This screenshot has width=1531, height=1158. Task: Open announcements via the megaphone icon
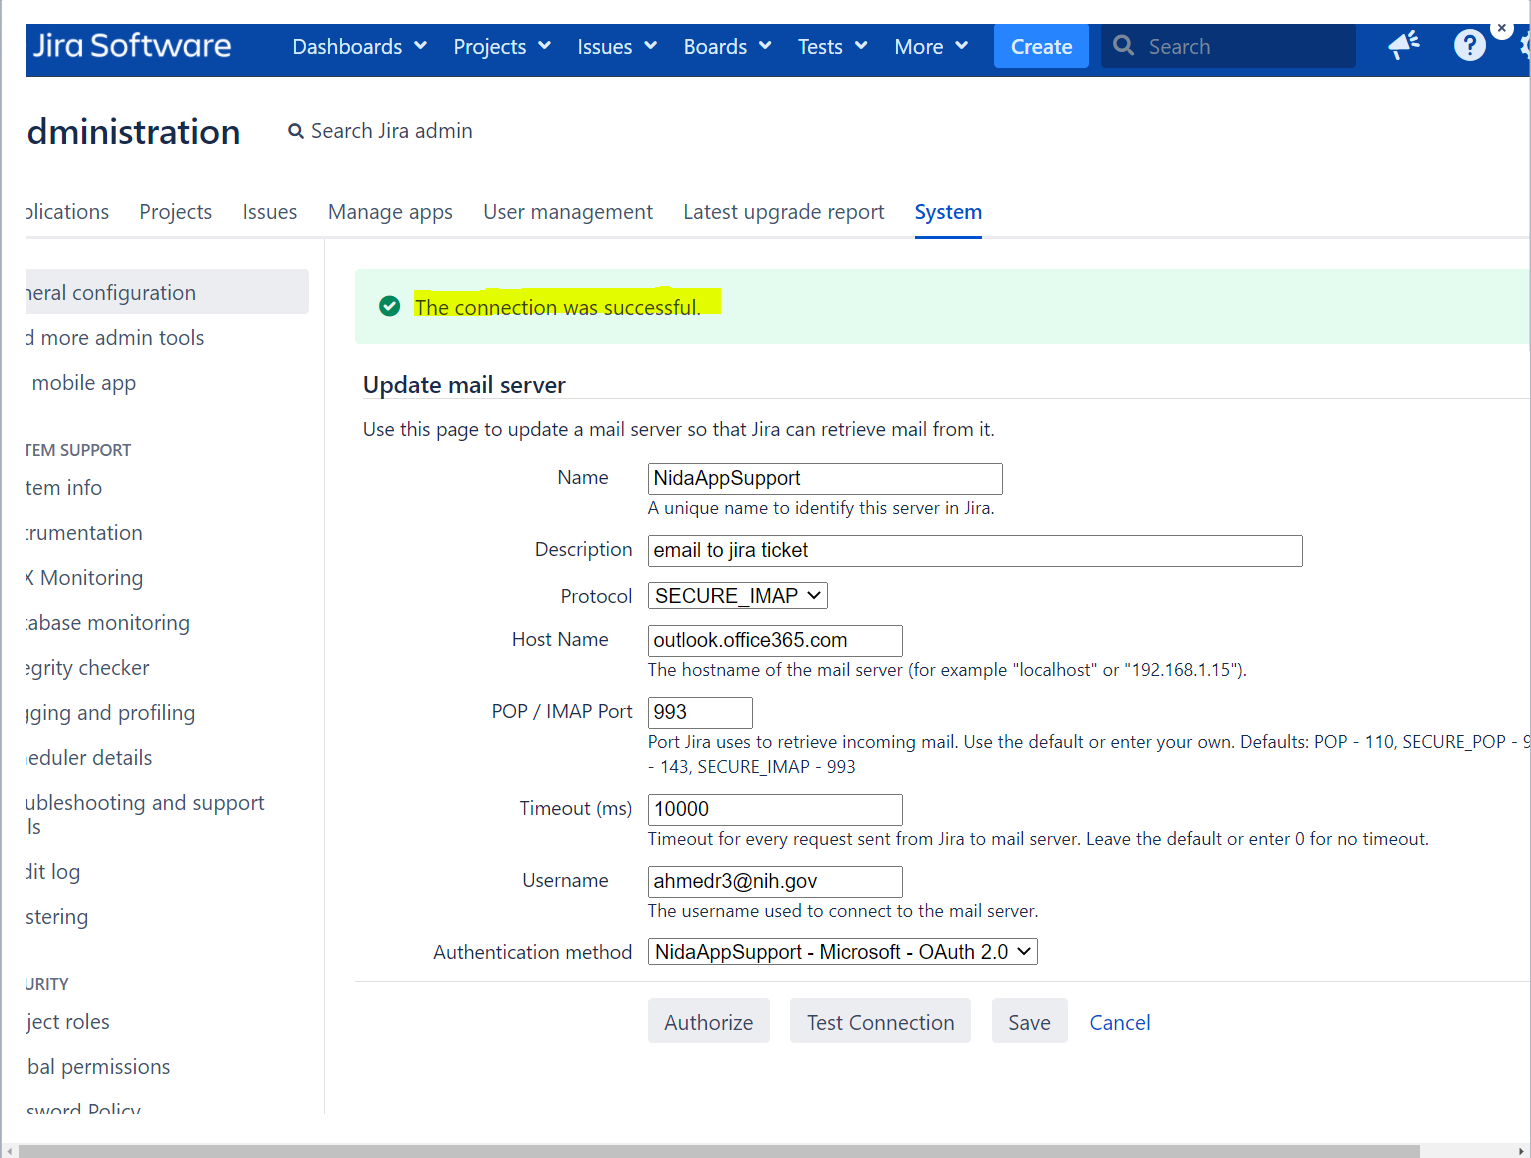1403,45
